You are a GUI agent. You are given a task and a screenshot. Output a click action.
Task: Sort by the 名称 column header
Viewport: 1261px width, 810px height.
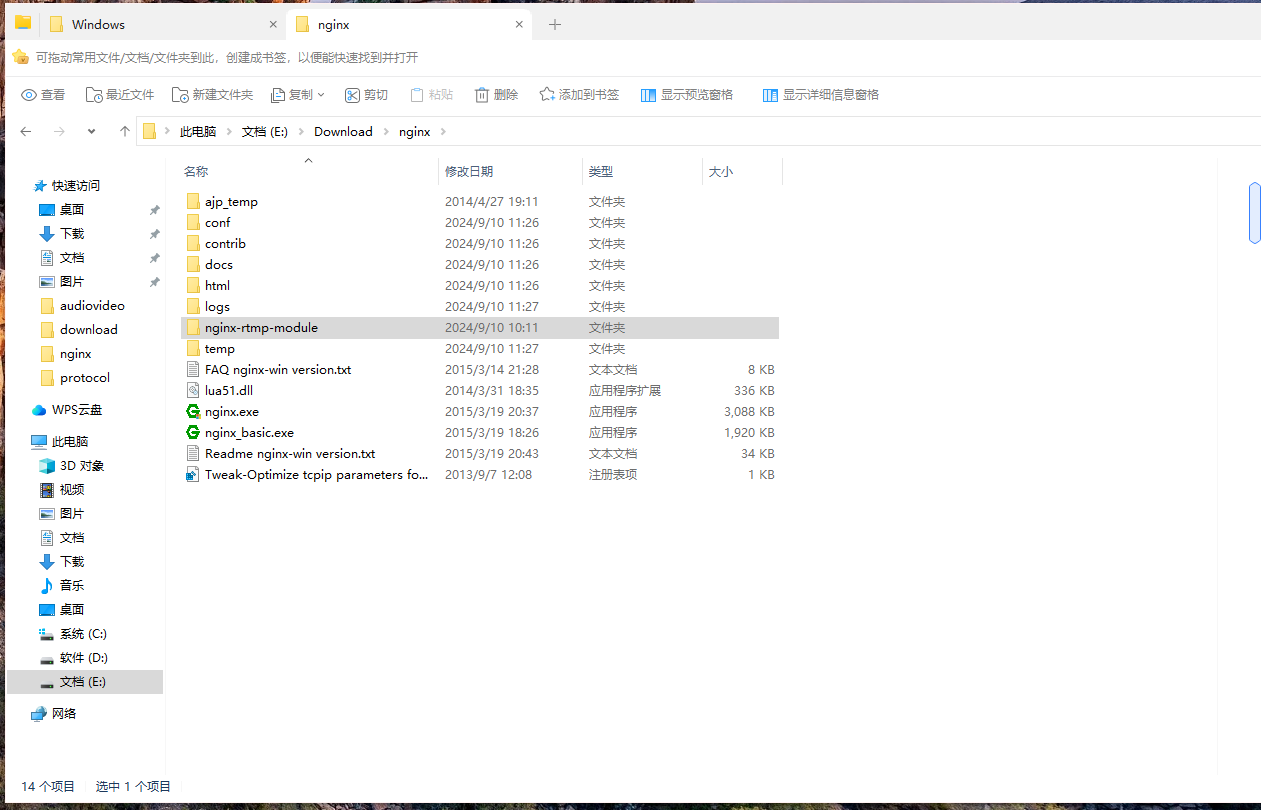[x=196, y=172]
